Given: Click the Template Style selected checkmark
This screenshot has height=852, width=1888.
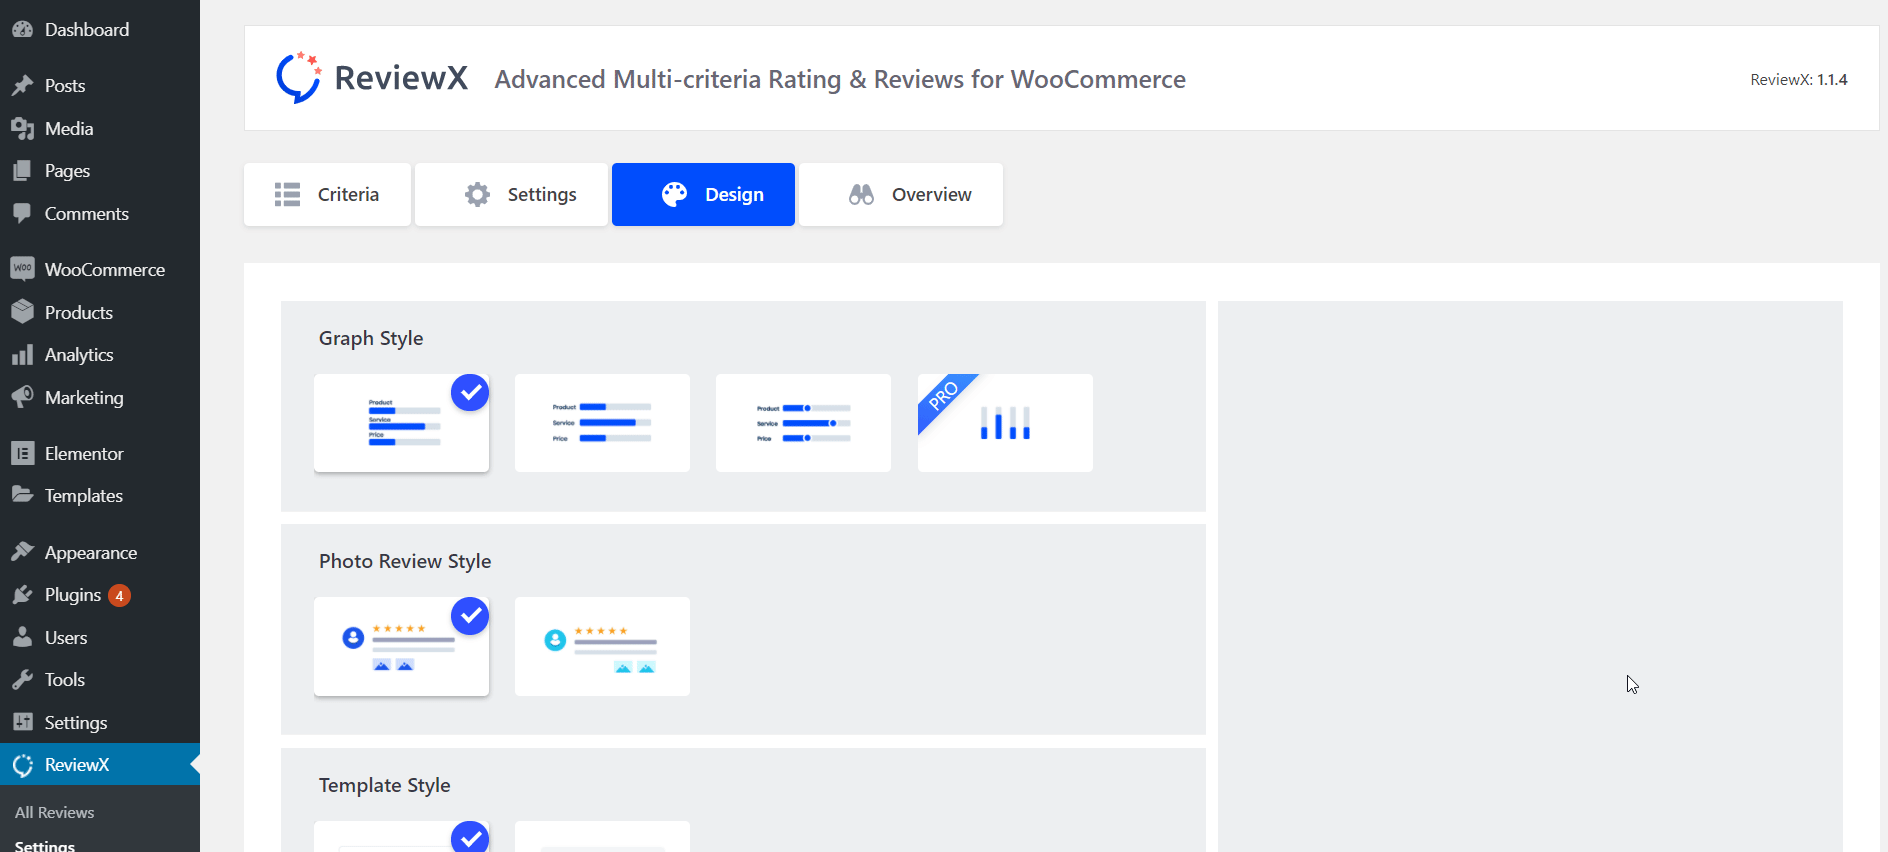Looking at the screenshot, I should (470, 838).
